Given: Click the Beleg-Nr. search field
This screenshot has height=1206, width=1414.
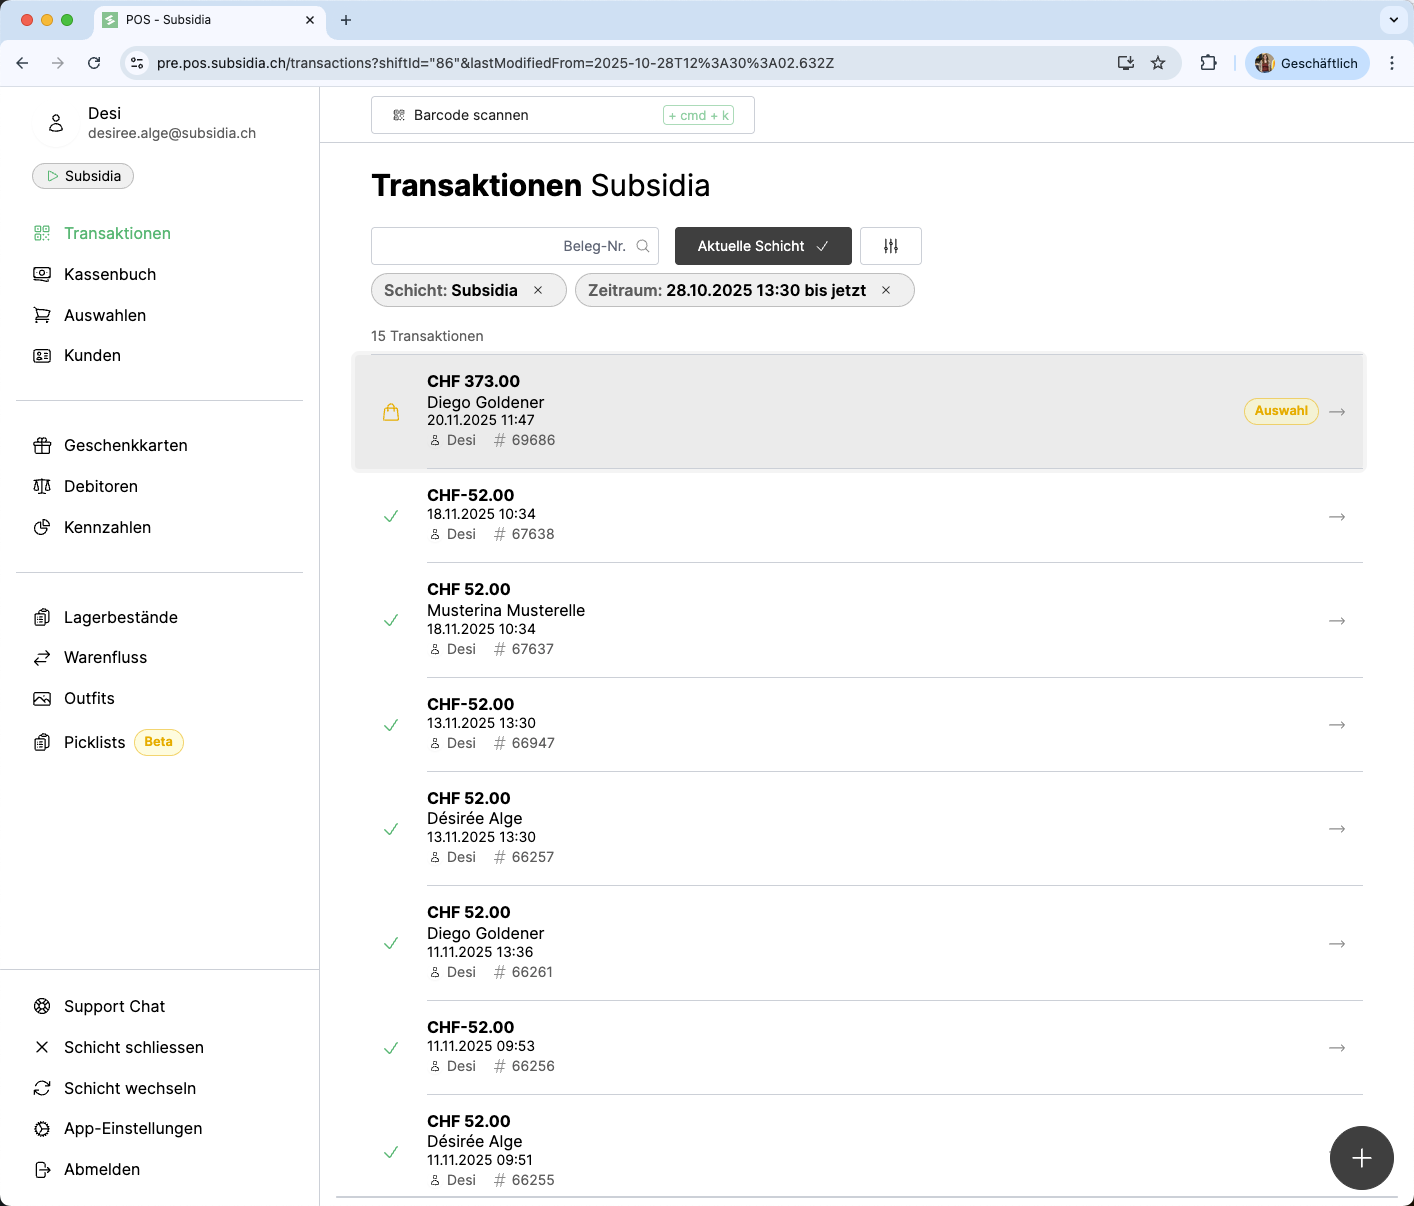Looking at the screenshot, I should coord(514,245).
